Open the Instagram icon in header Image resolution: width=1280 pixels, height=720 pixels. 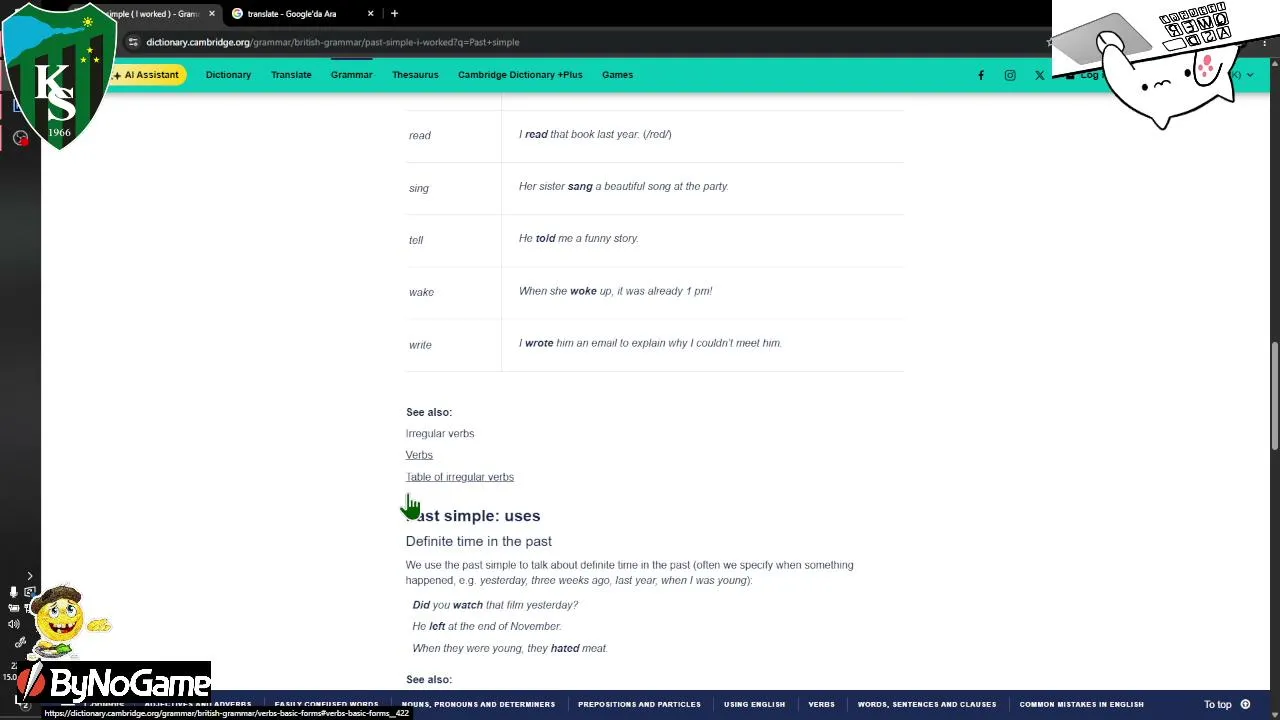[1010, 75]
